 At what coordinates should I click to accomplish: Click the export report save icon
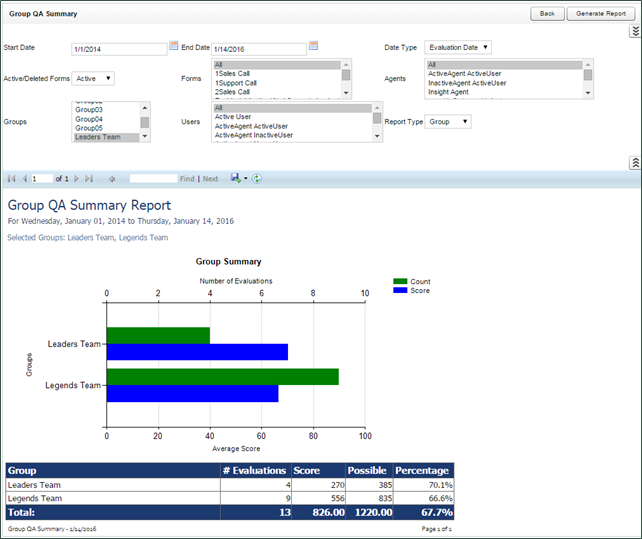(235, 178)
